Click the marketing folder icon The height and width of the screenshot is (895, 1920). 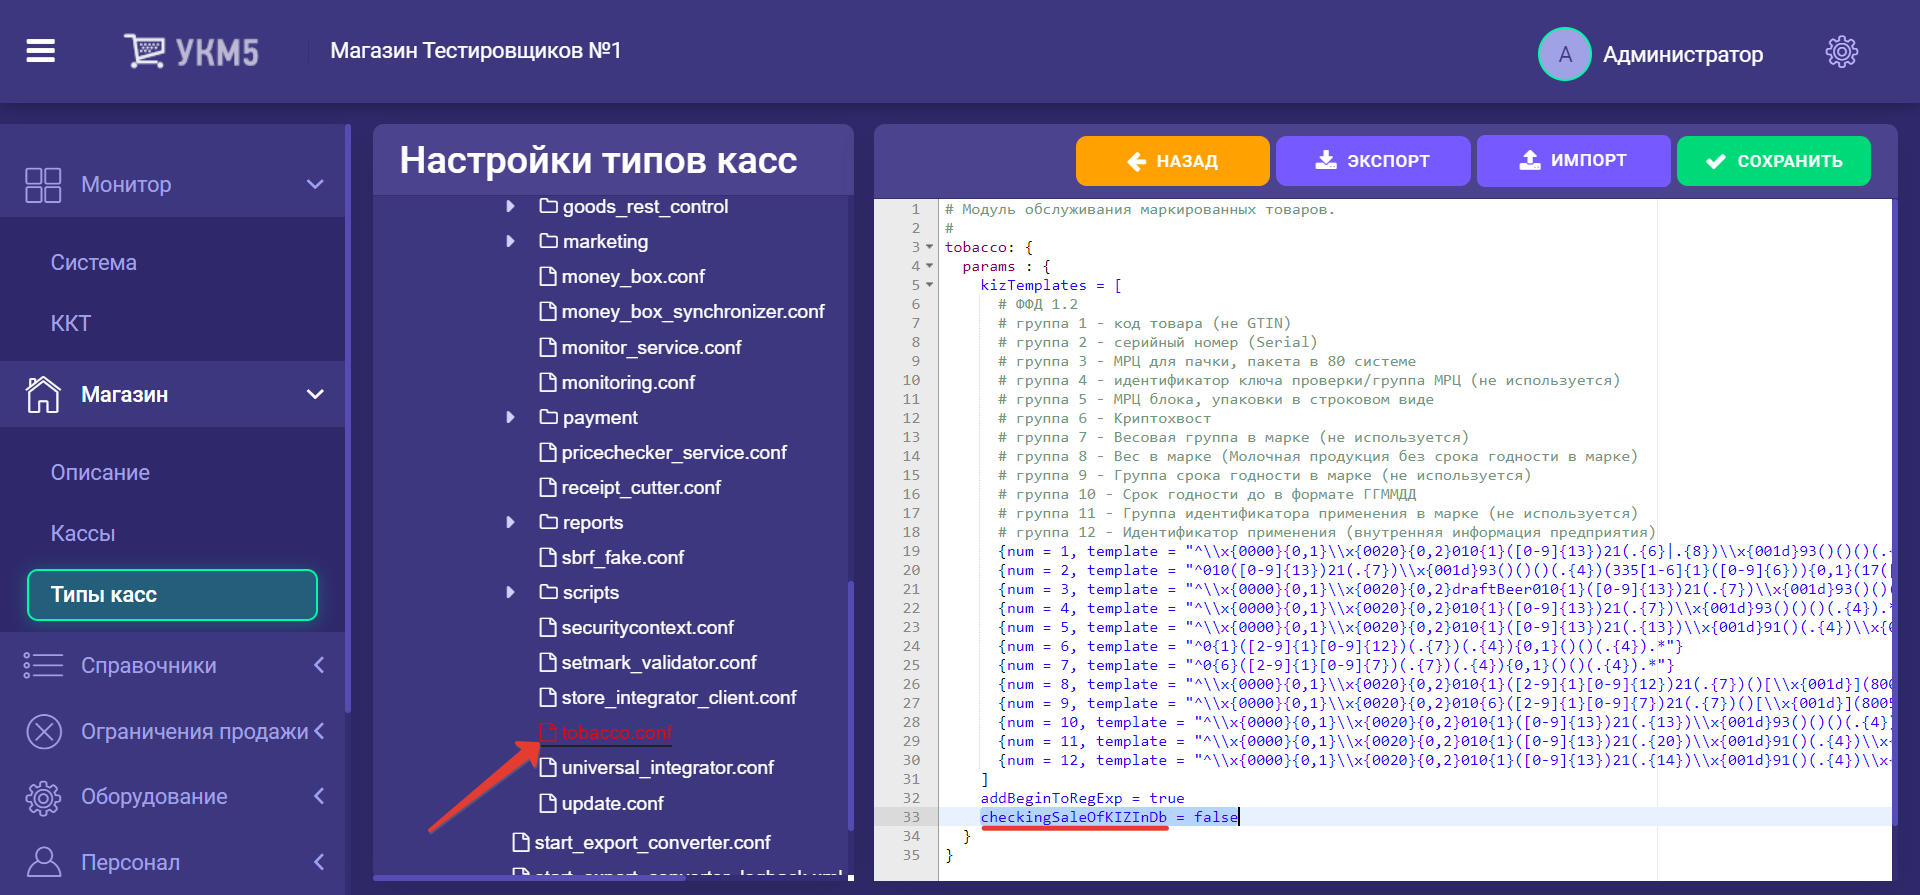(548, 241)
